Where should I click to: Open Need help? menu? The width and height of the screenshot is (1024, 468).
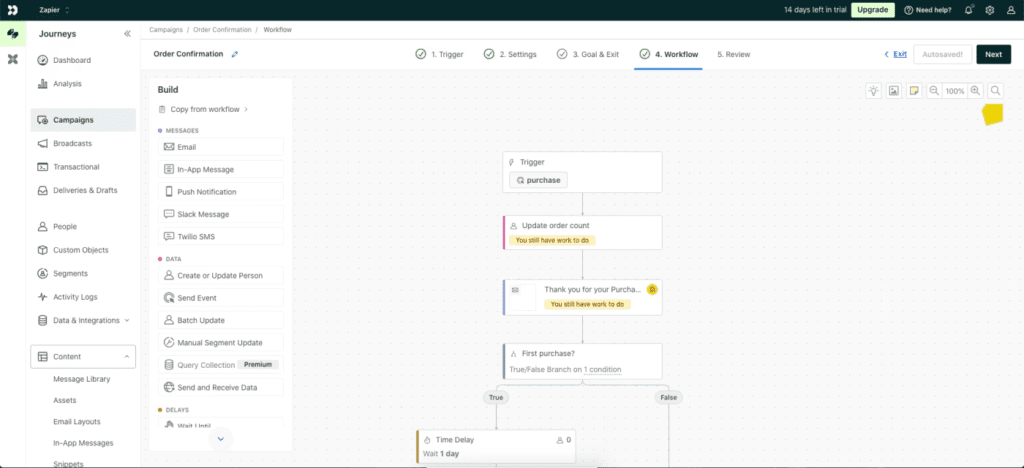927,10
